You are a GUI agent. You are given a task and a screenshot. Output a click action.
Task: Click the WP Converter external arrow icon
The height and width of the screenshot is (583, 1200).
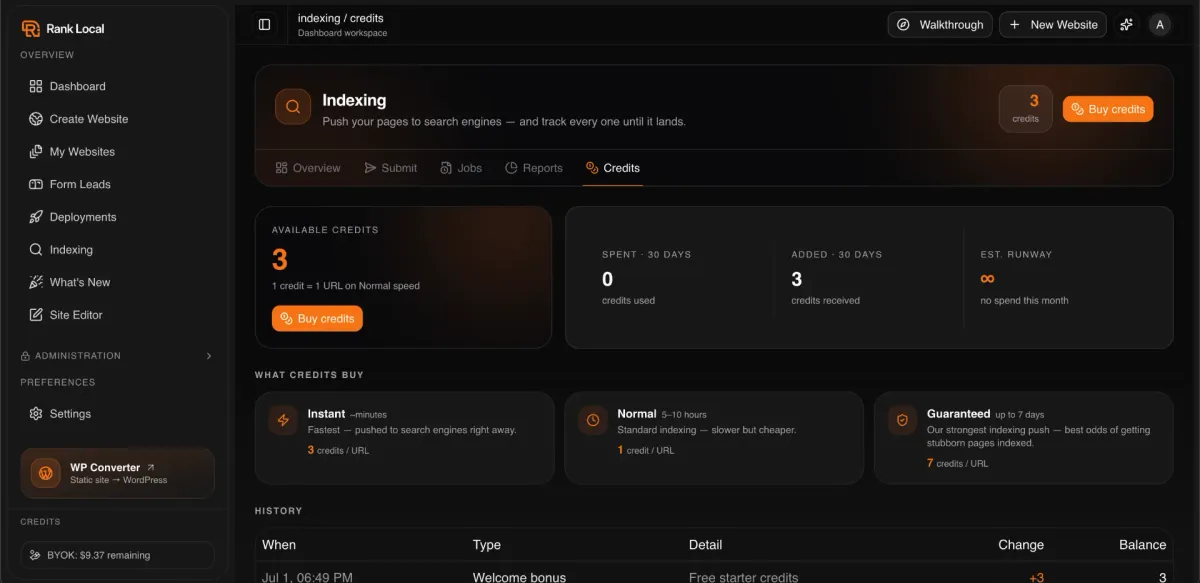click(x=151, y=467)
